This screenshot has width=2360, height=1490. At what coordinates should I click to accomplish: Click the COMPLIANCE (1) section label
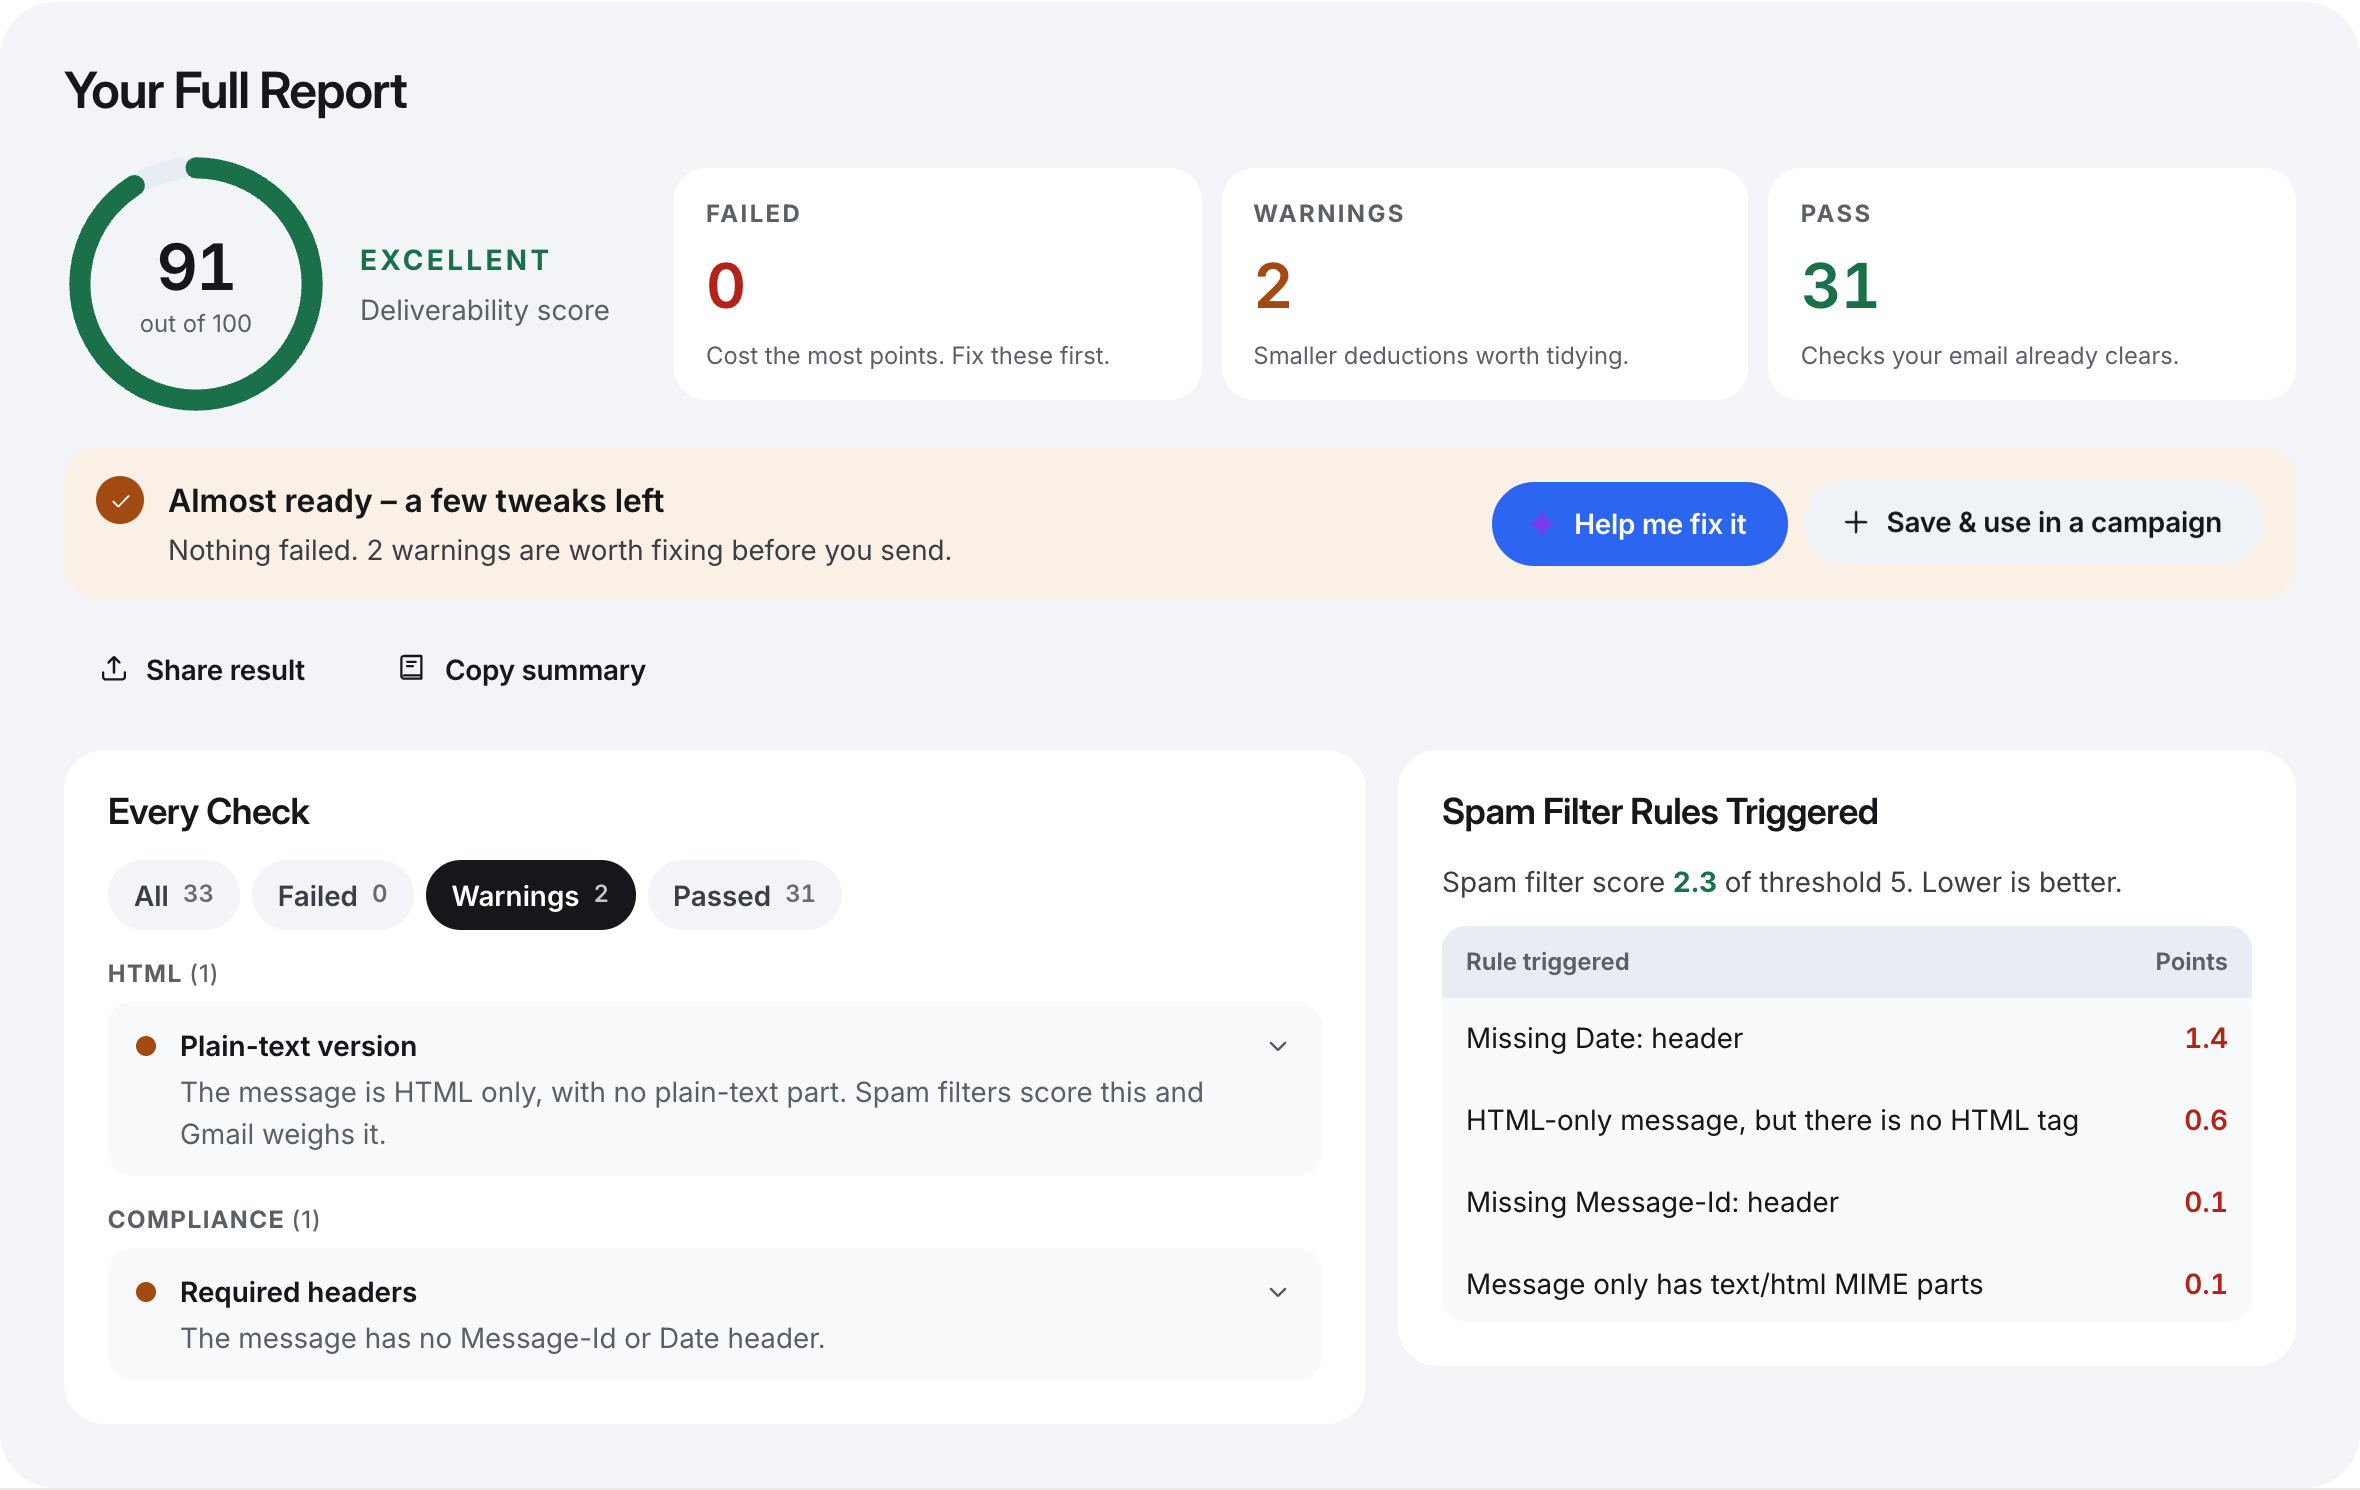click(x=214, y=1220)
